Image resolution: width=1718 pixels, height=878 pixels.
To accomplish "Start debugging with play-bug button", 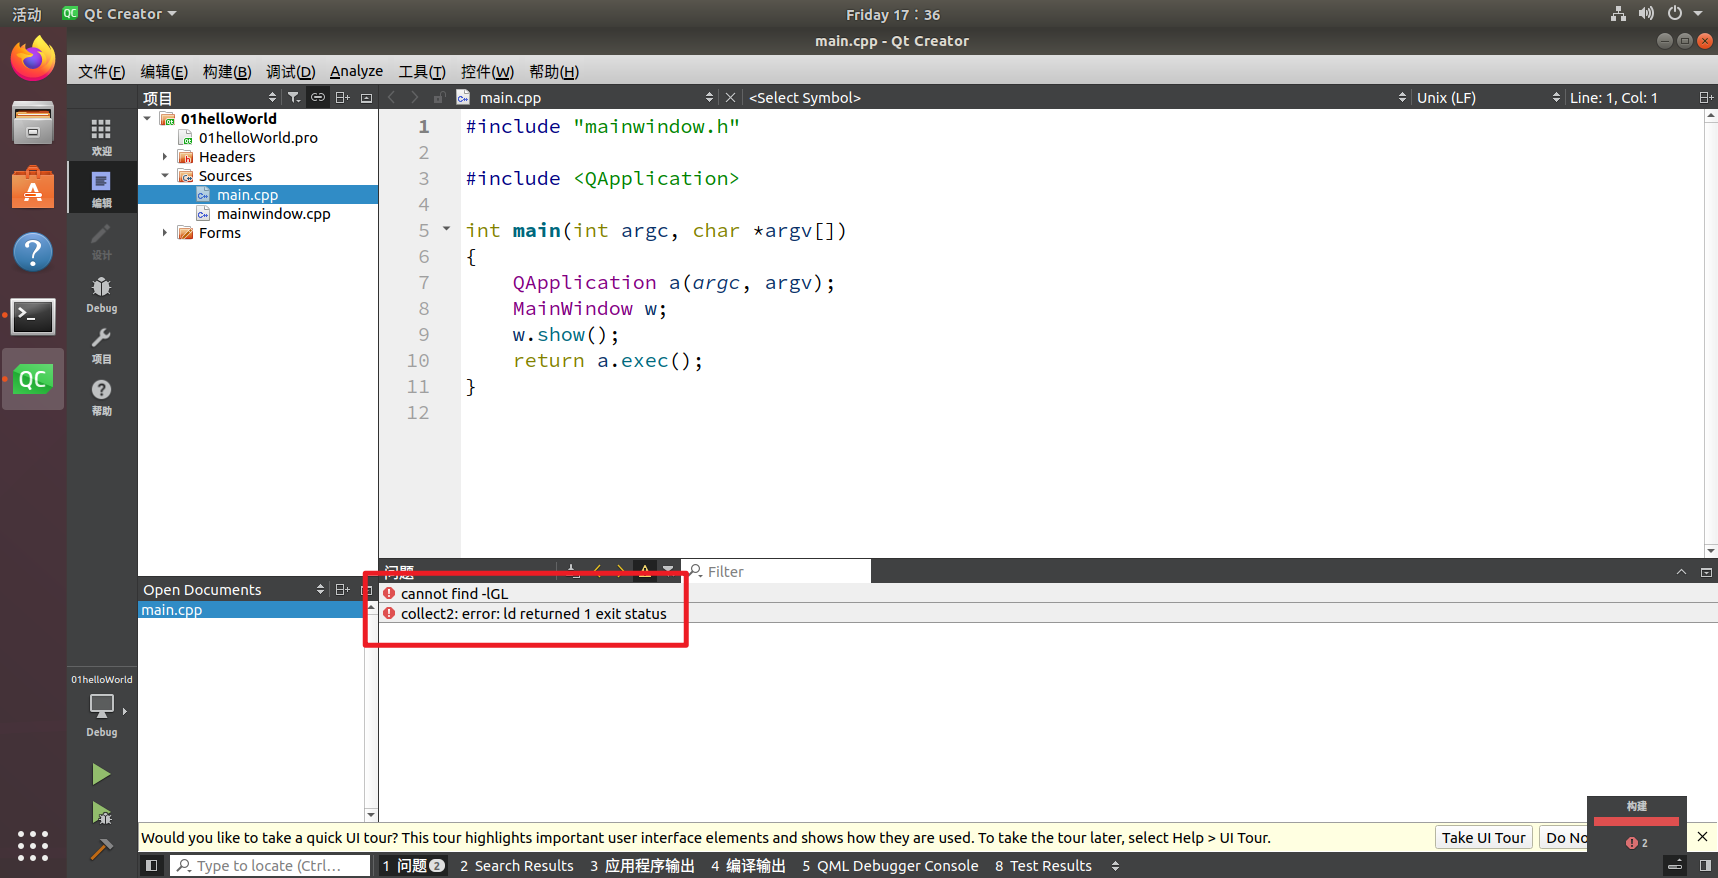I will pyautogui.click(x=101, y=812).
